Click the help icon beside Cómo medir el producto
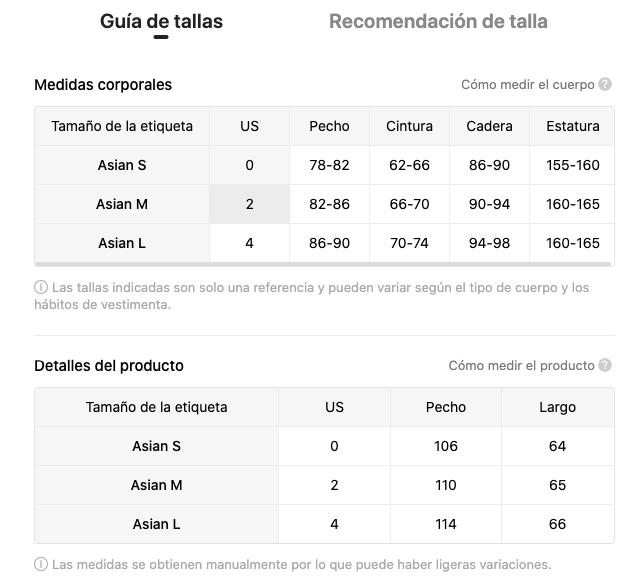Image resolution: width=621 pixels, height=585 pixels. 605,366
